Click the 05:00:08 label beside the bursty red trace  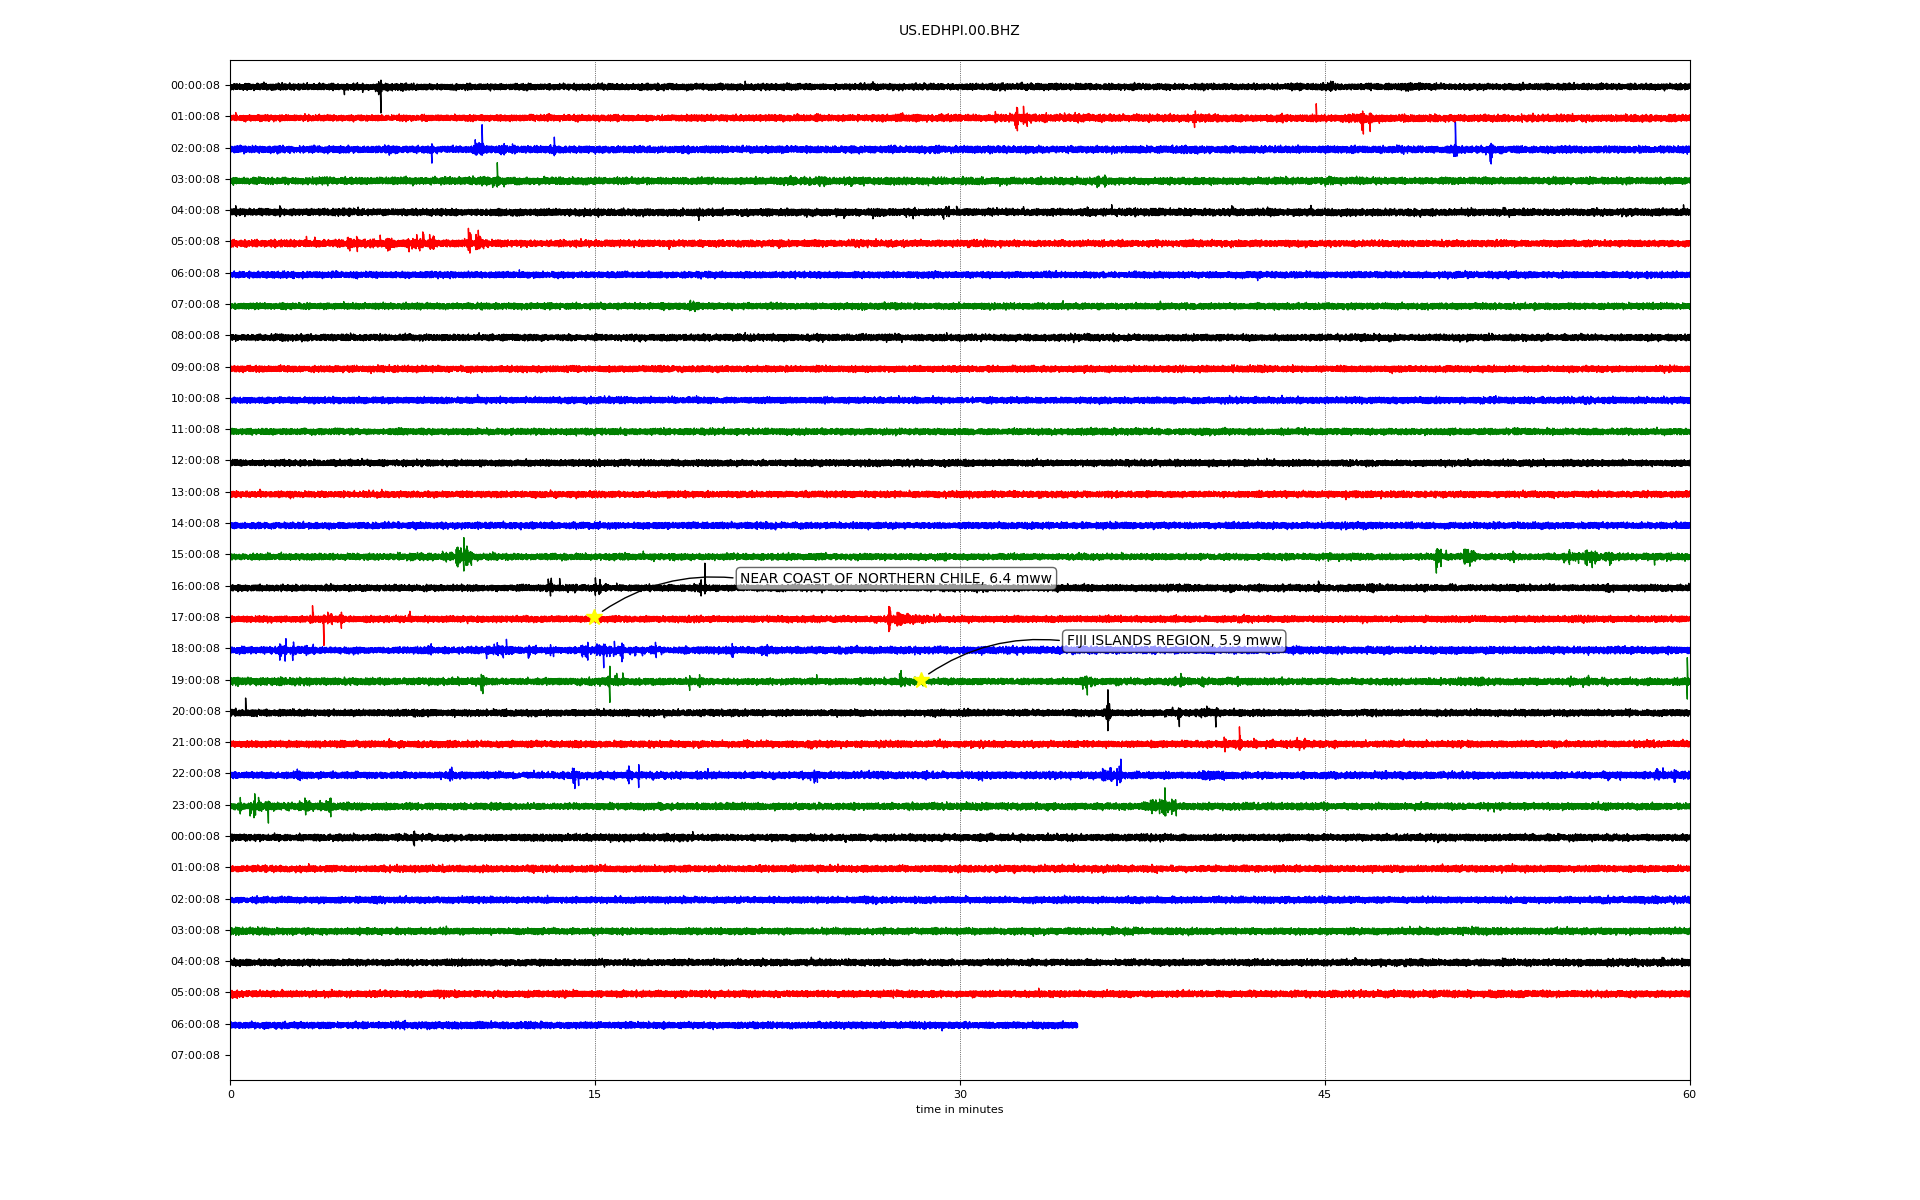tap(195, 241)
